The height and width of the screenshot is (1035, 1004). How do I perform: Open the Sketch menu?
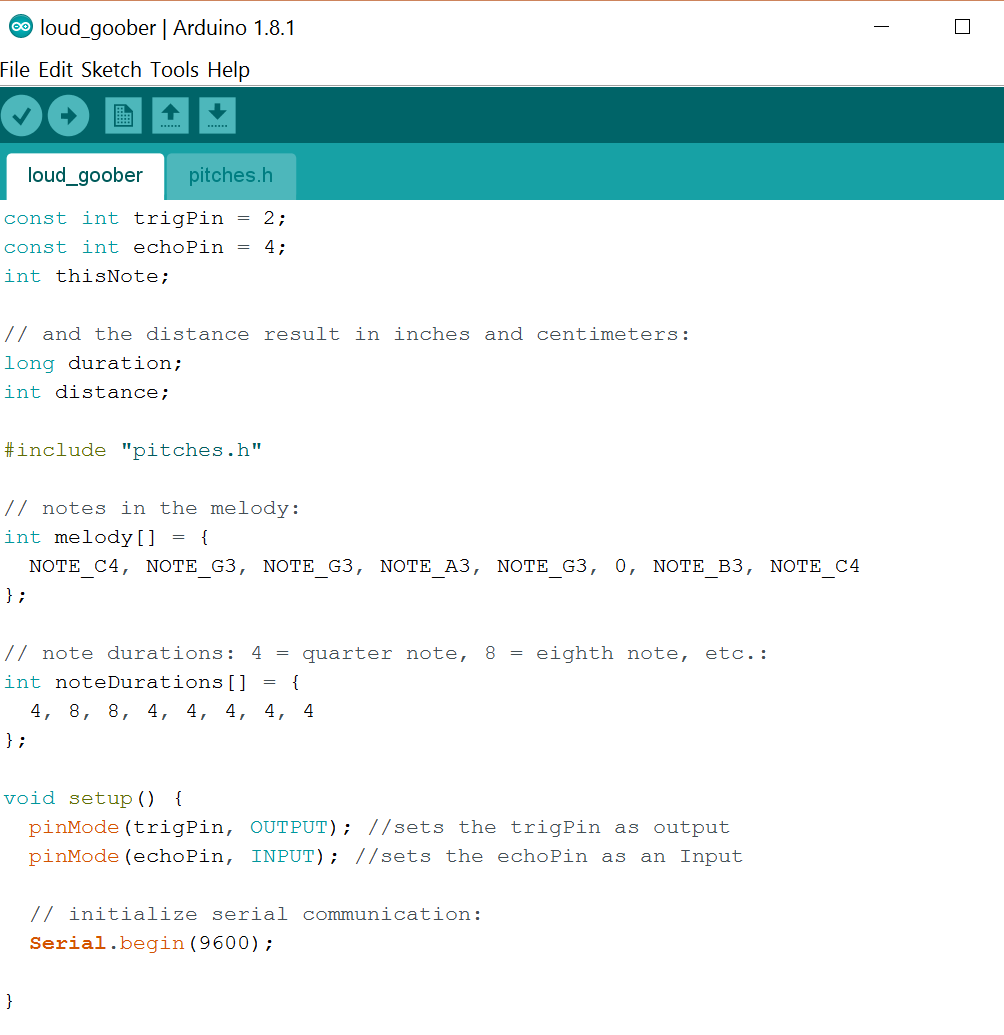click(x=112, y=70)
